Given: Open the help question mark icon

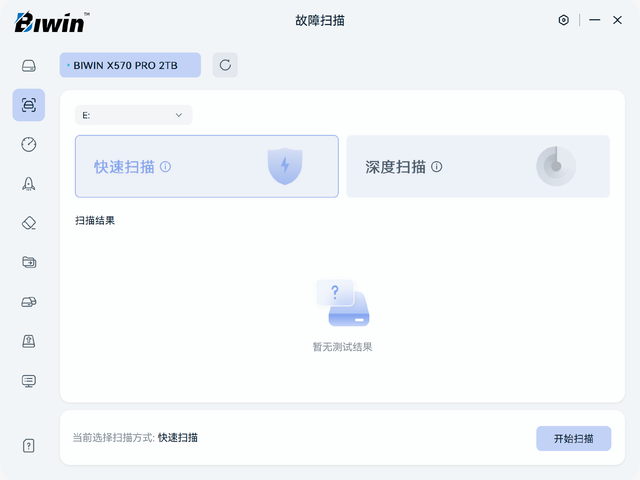Looking at the screenshot, I should pyautogui.click(x=29, y=446).
